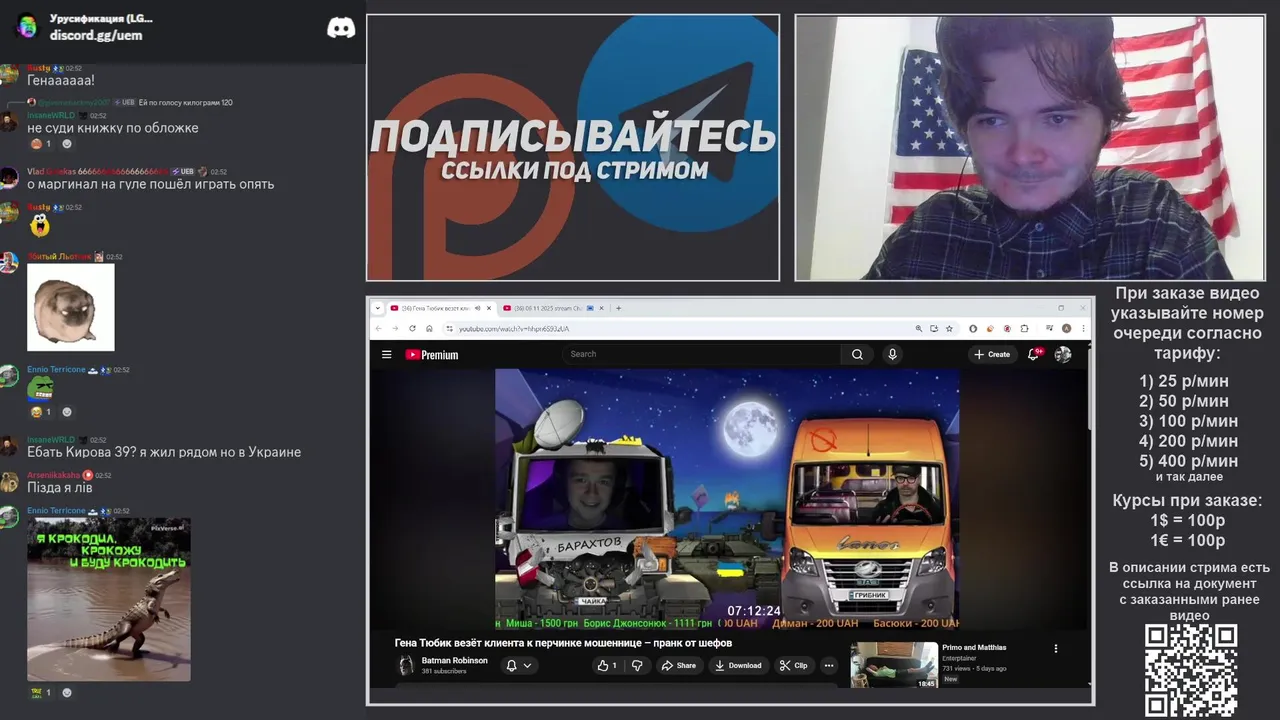The image size is (1280, 720).
Task: Click the Discord logo in chat overlay
Action: point(341,27)
